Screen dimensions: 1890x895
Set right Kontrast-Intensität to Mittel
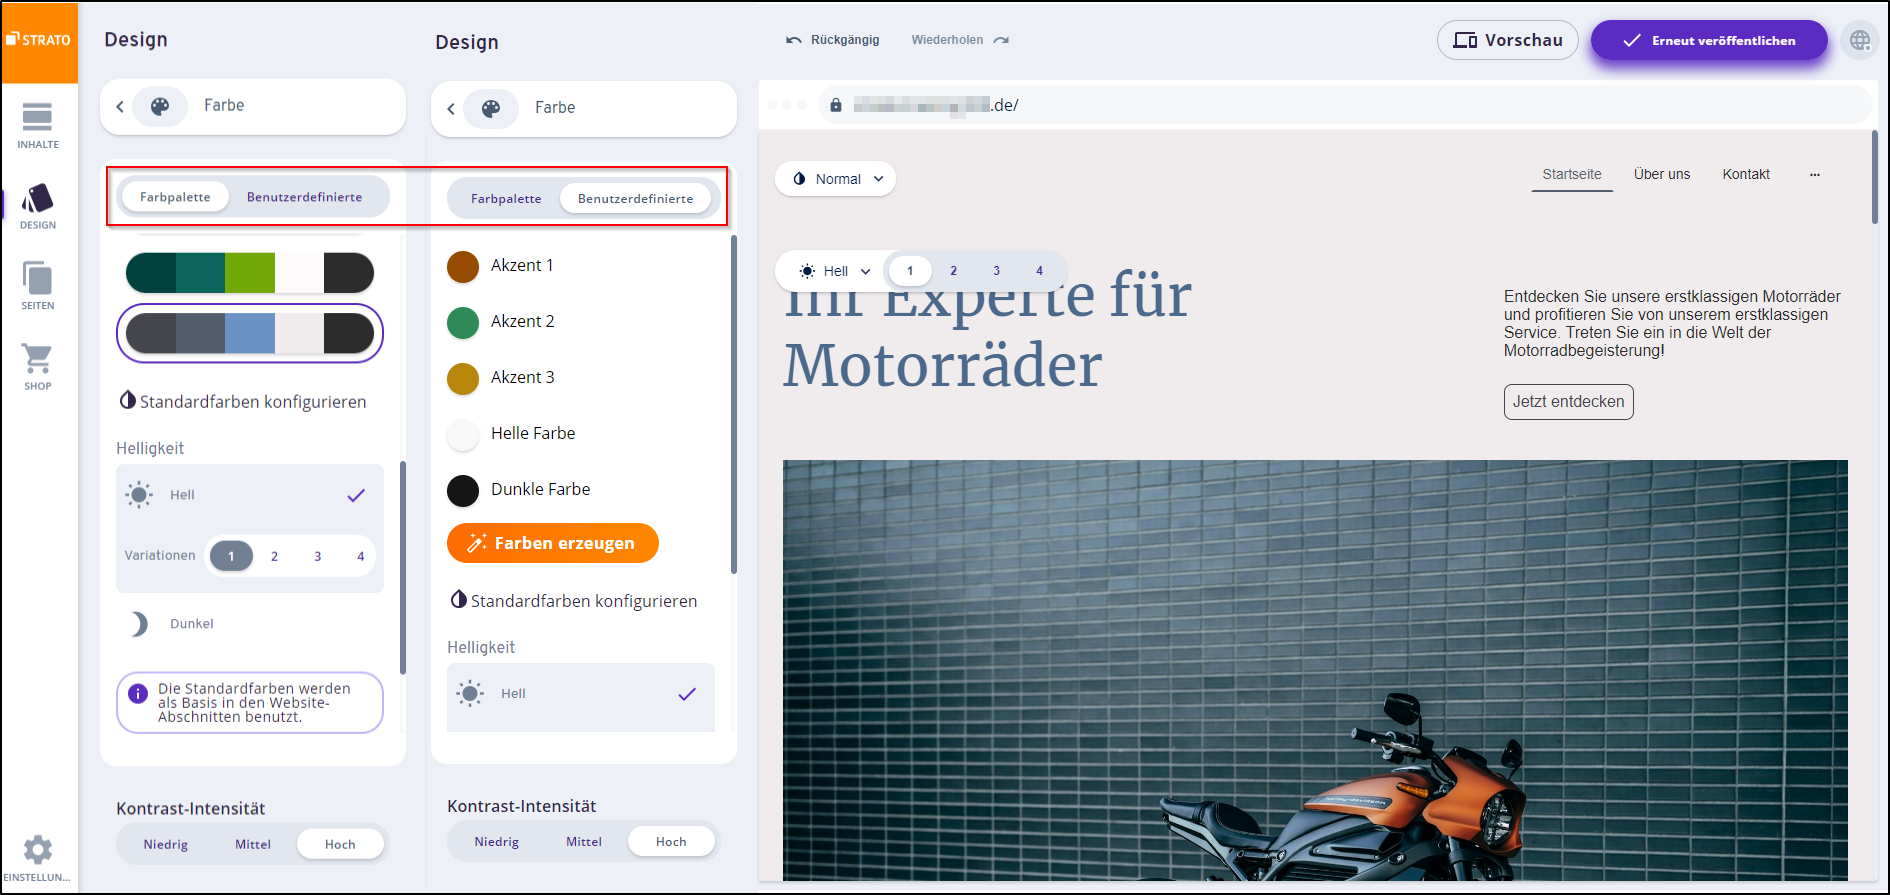pos(584,842)
